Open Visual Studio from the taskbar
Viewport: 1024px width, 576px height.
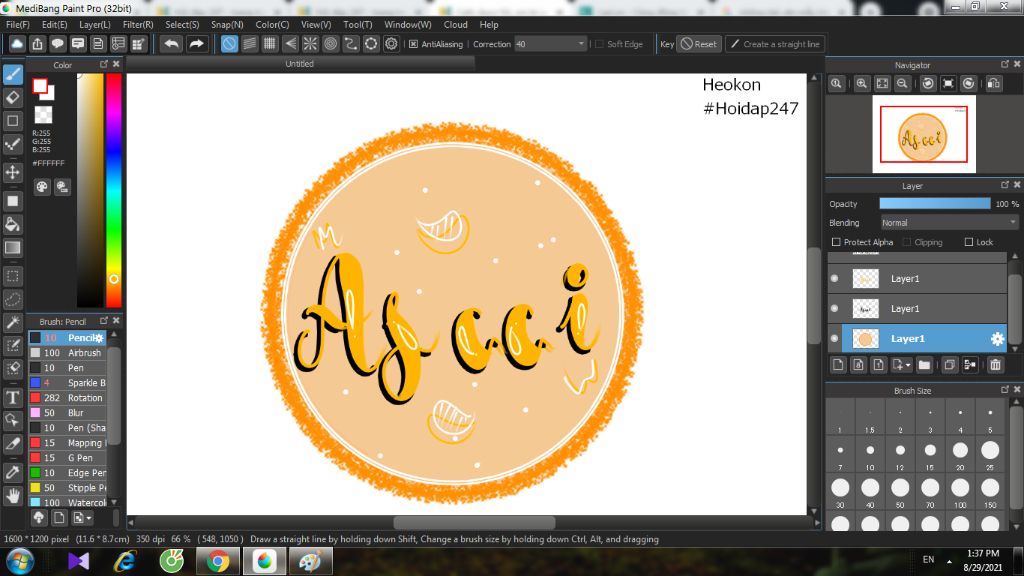(78, 562)
